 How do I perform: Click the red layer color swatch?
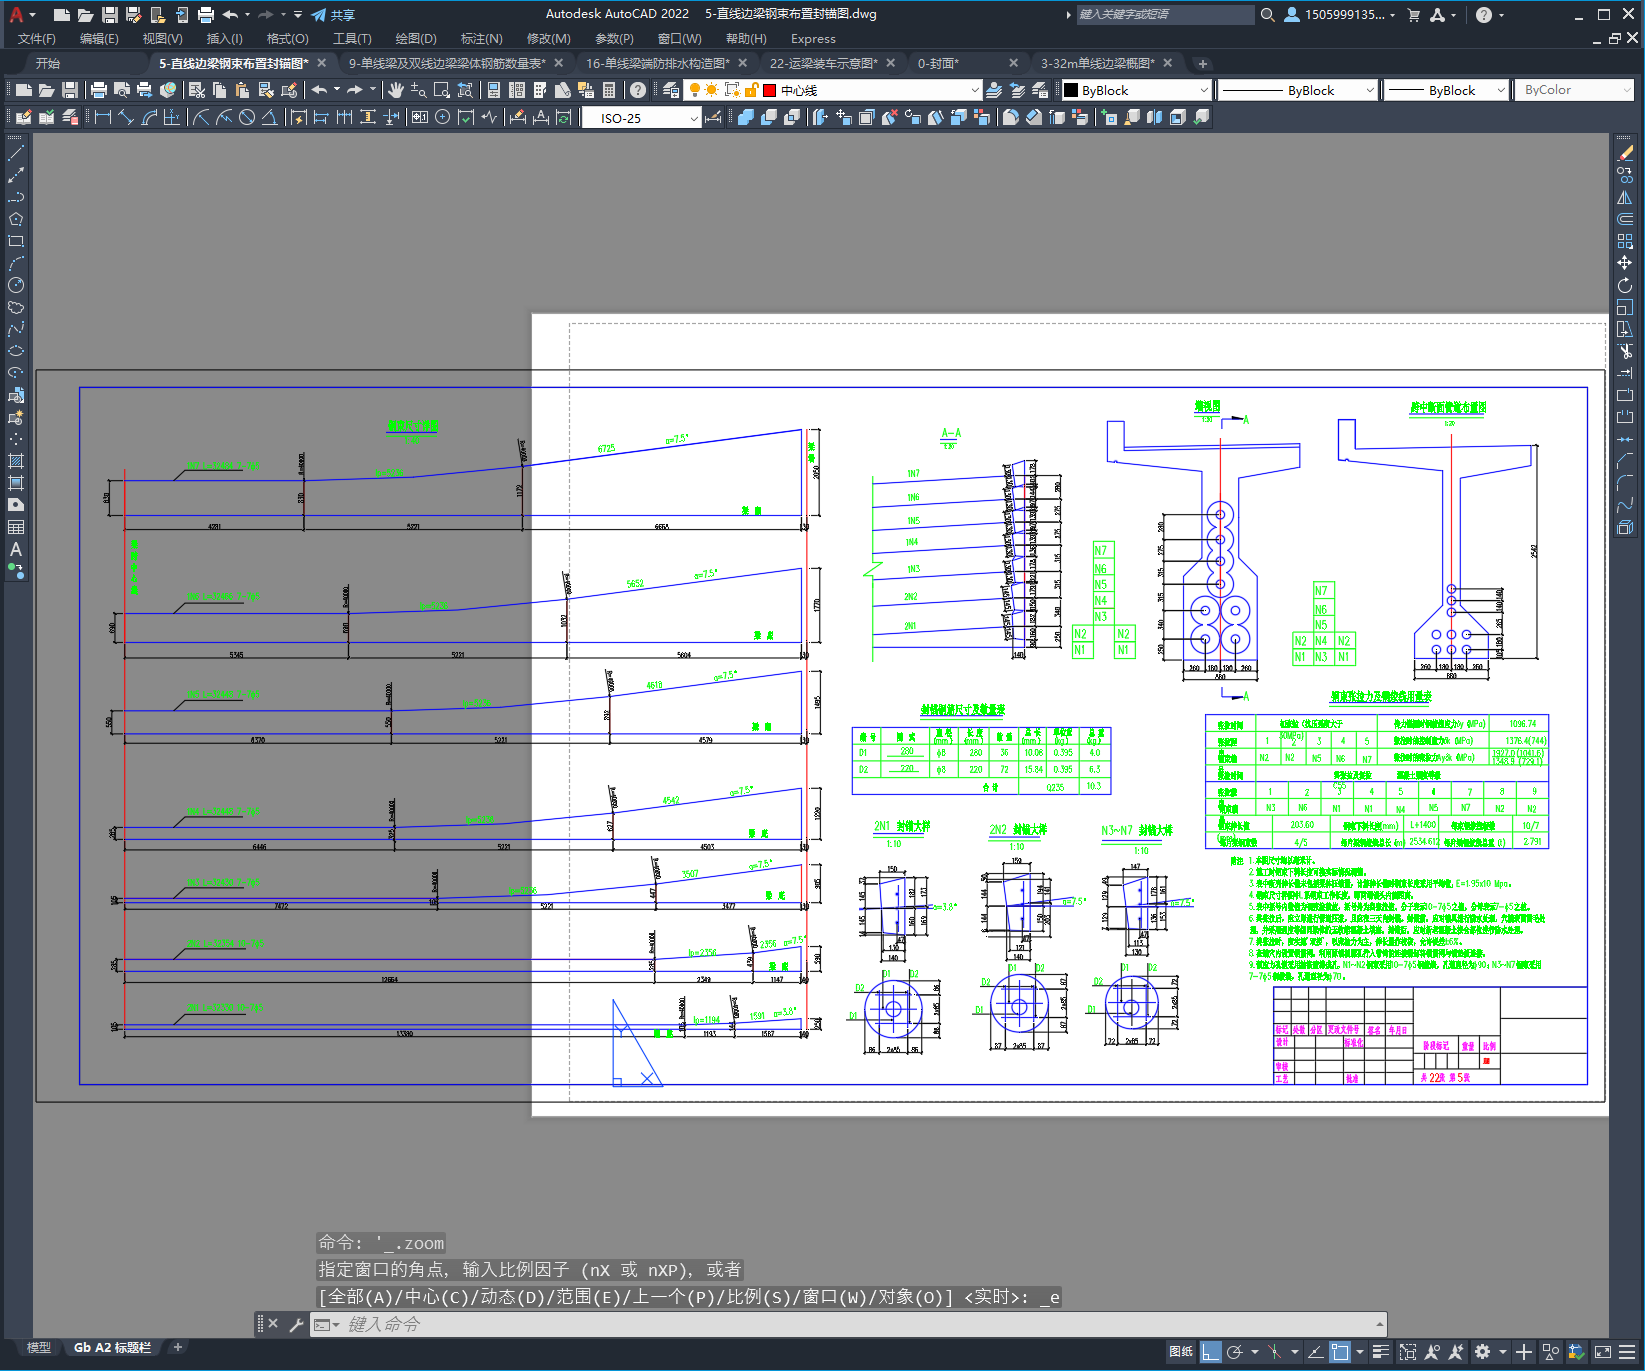(769, 90)
